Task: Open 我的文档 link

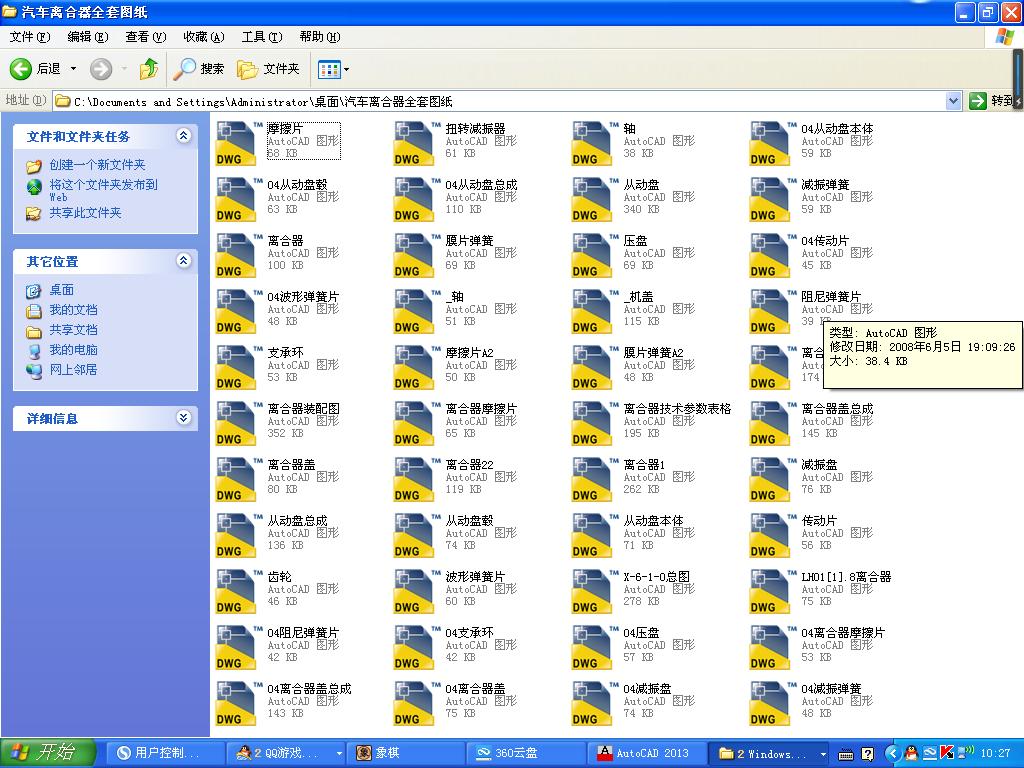Action: point(73,310)
